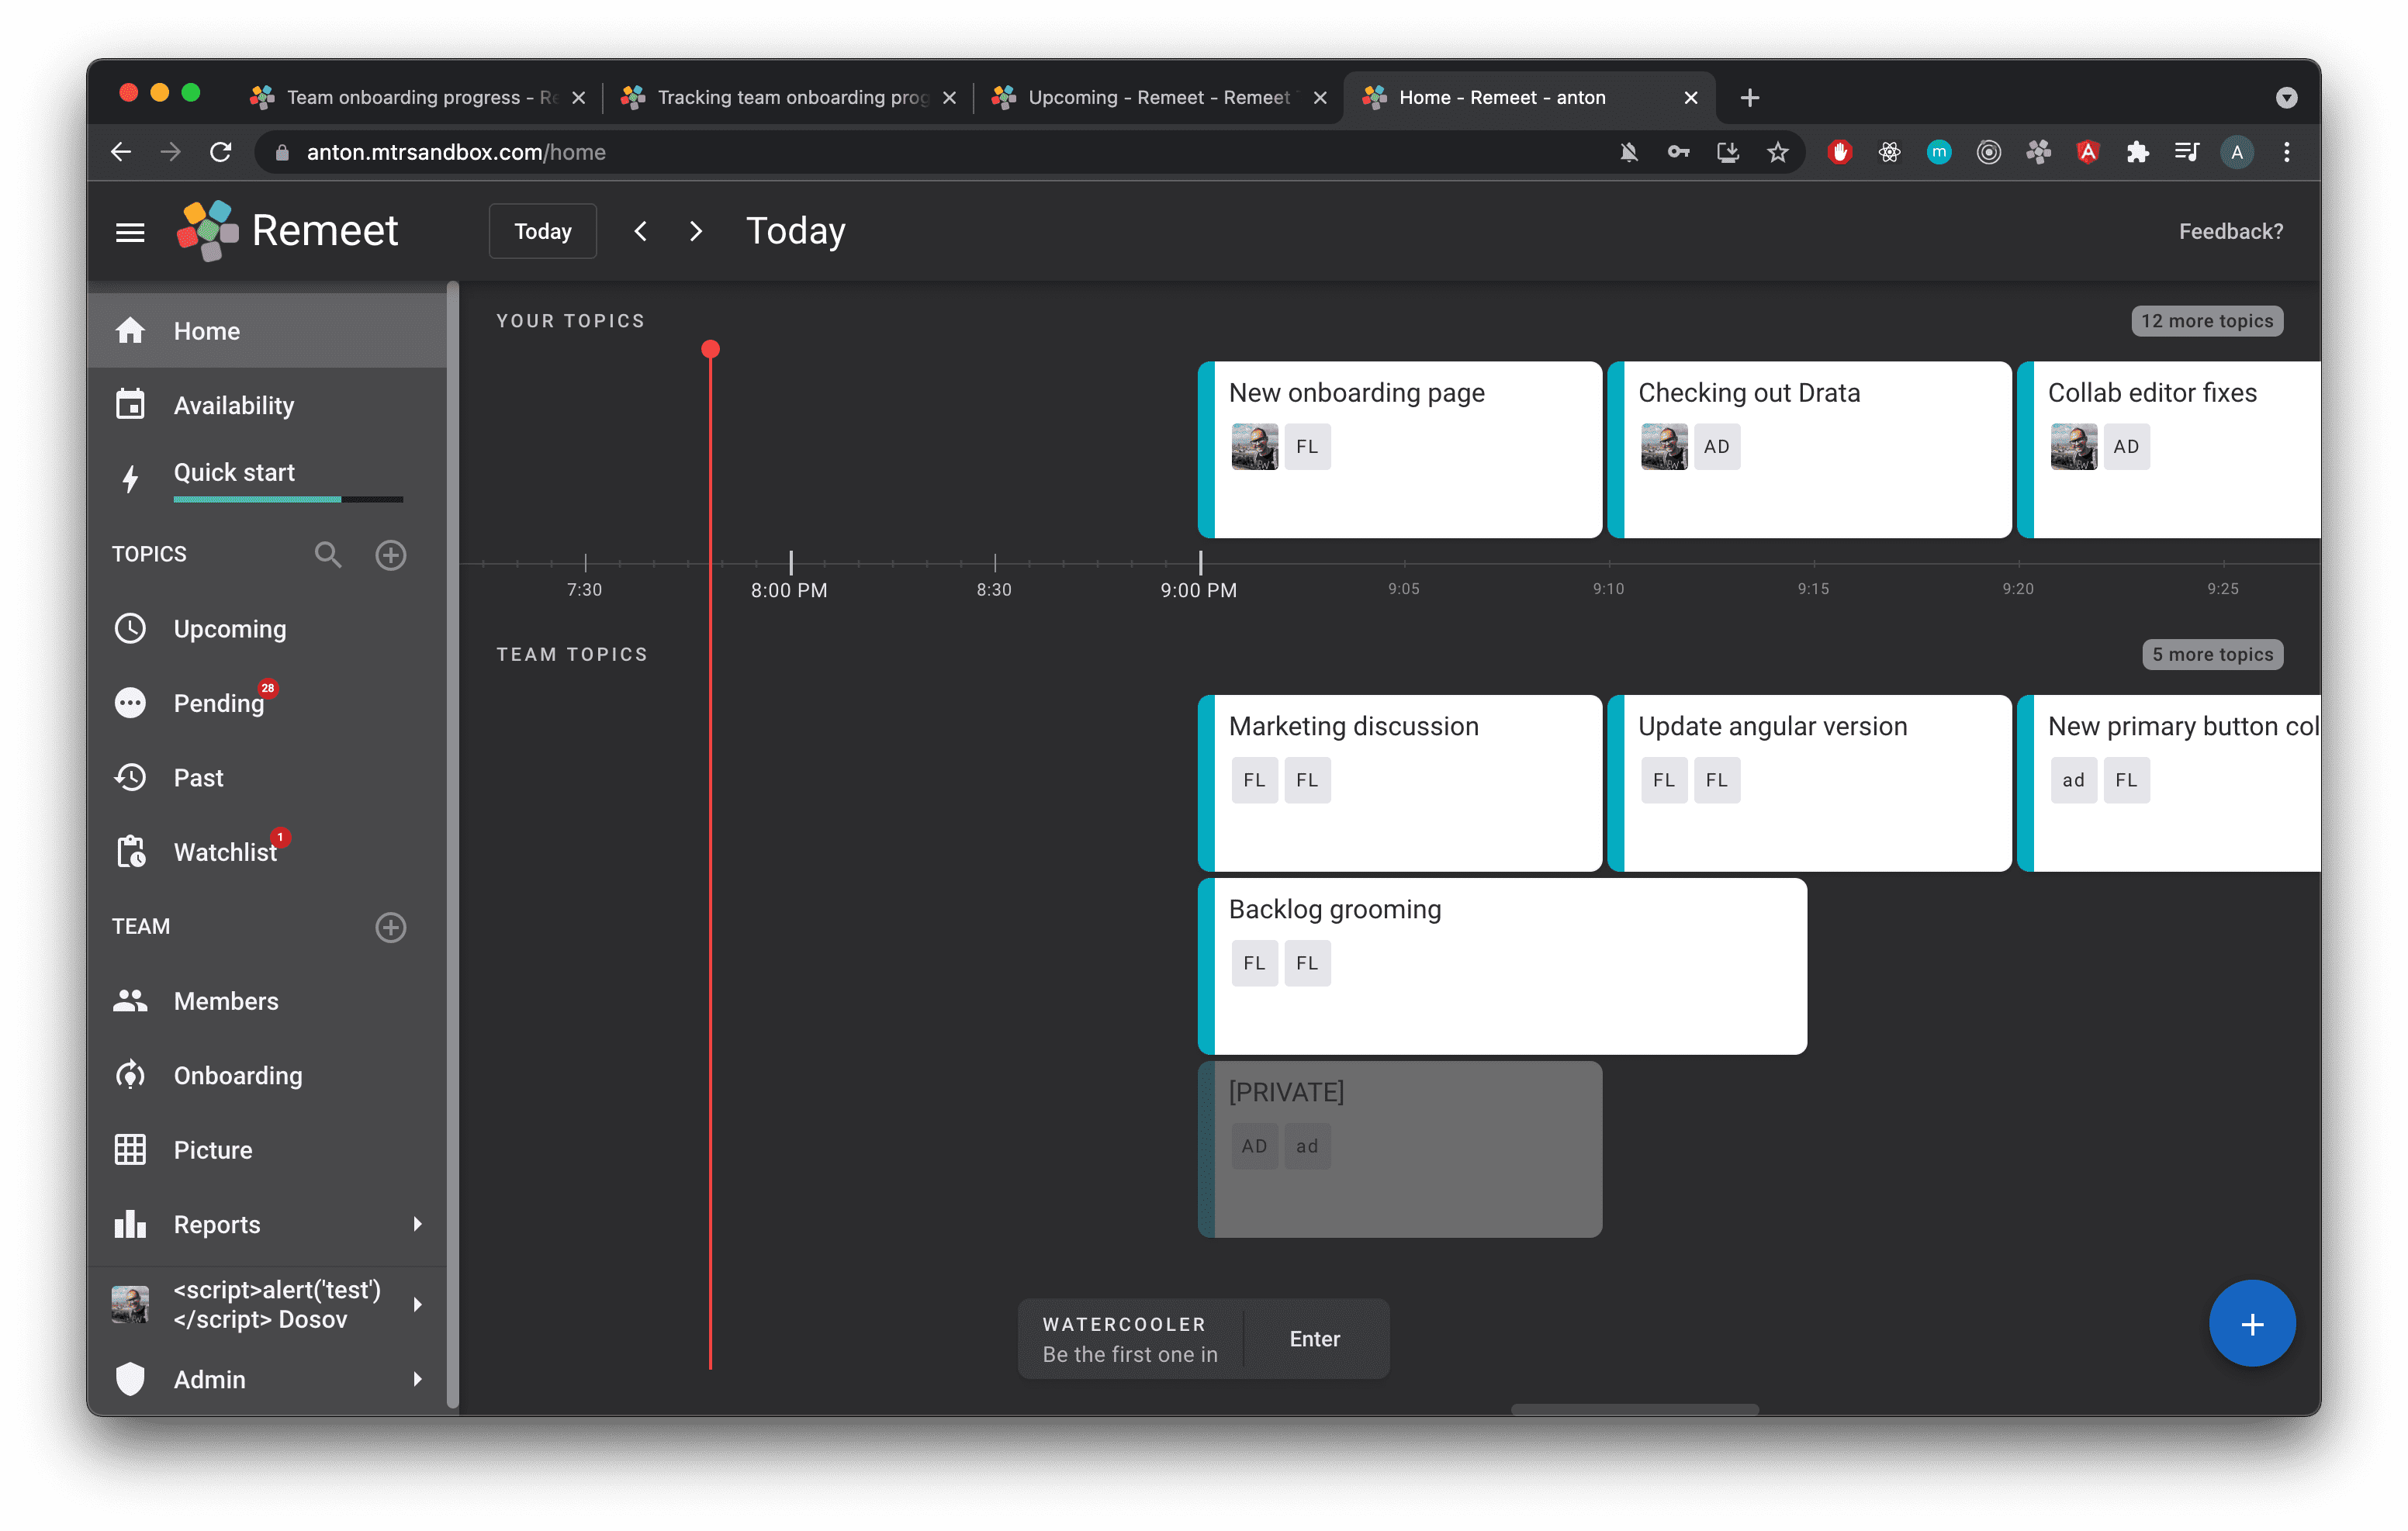
Task: Open the Checking out Drata topic
Action: point(1809,450)
